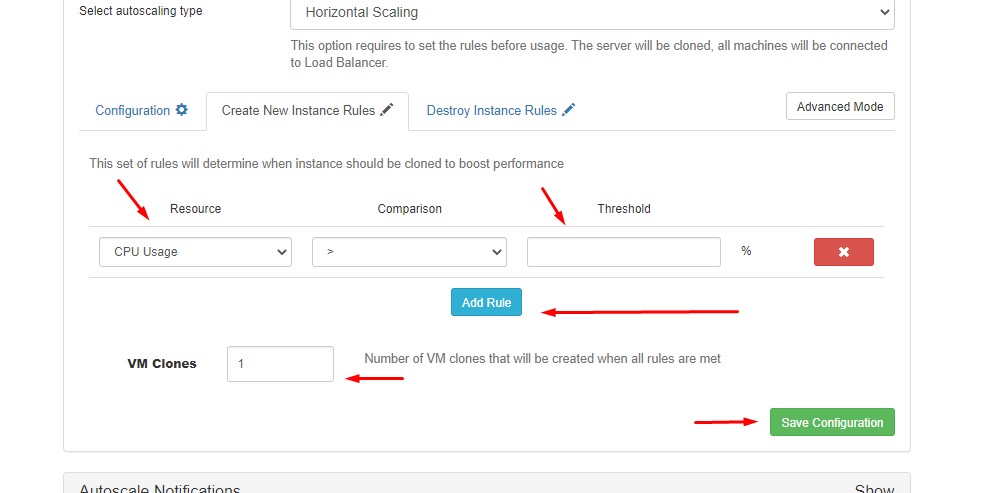
Task: Remove the rule with the red X button
Action: point(843,252)
